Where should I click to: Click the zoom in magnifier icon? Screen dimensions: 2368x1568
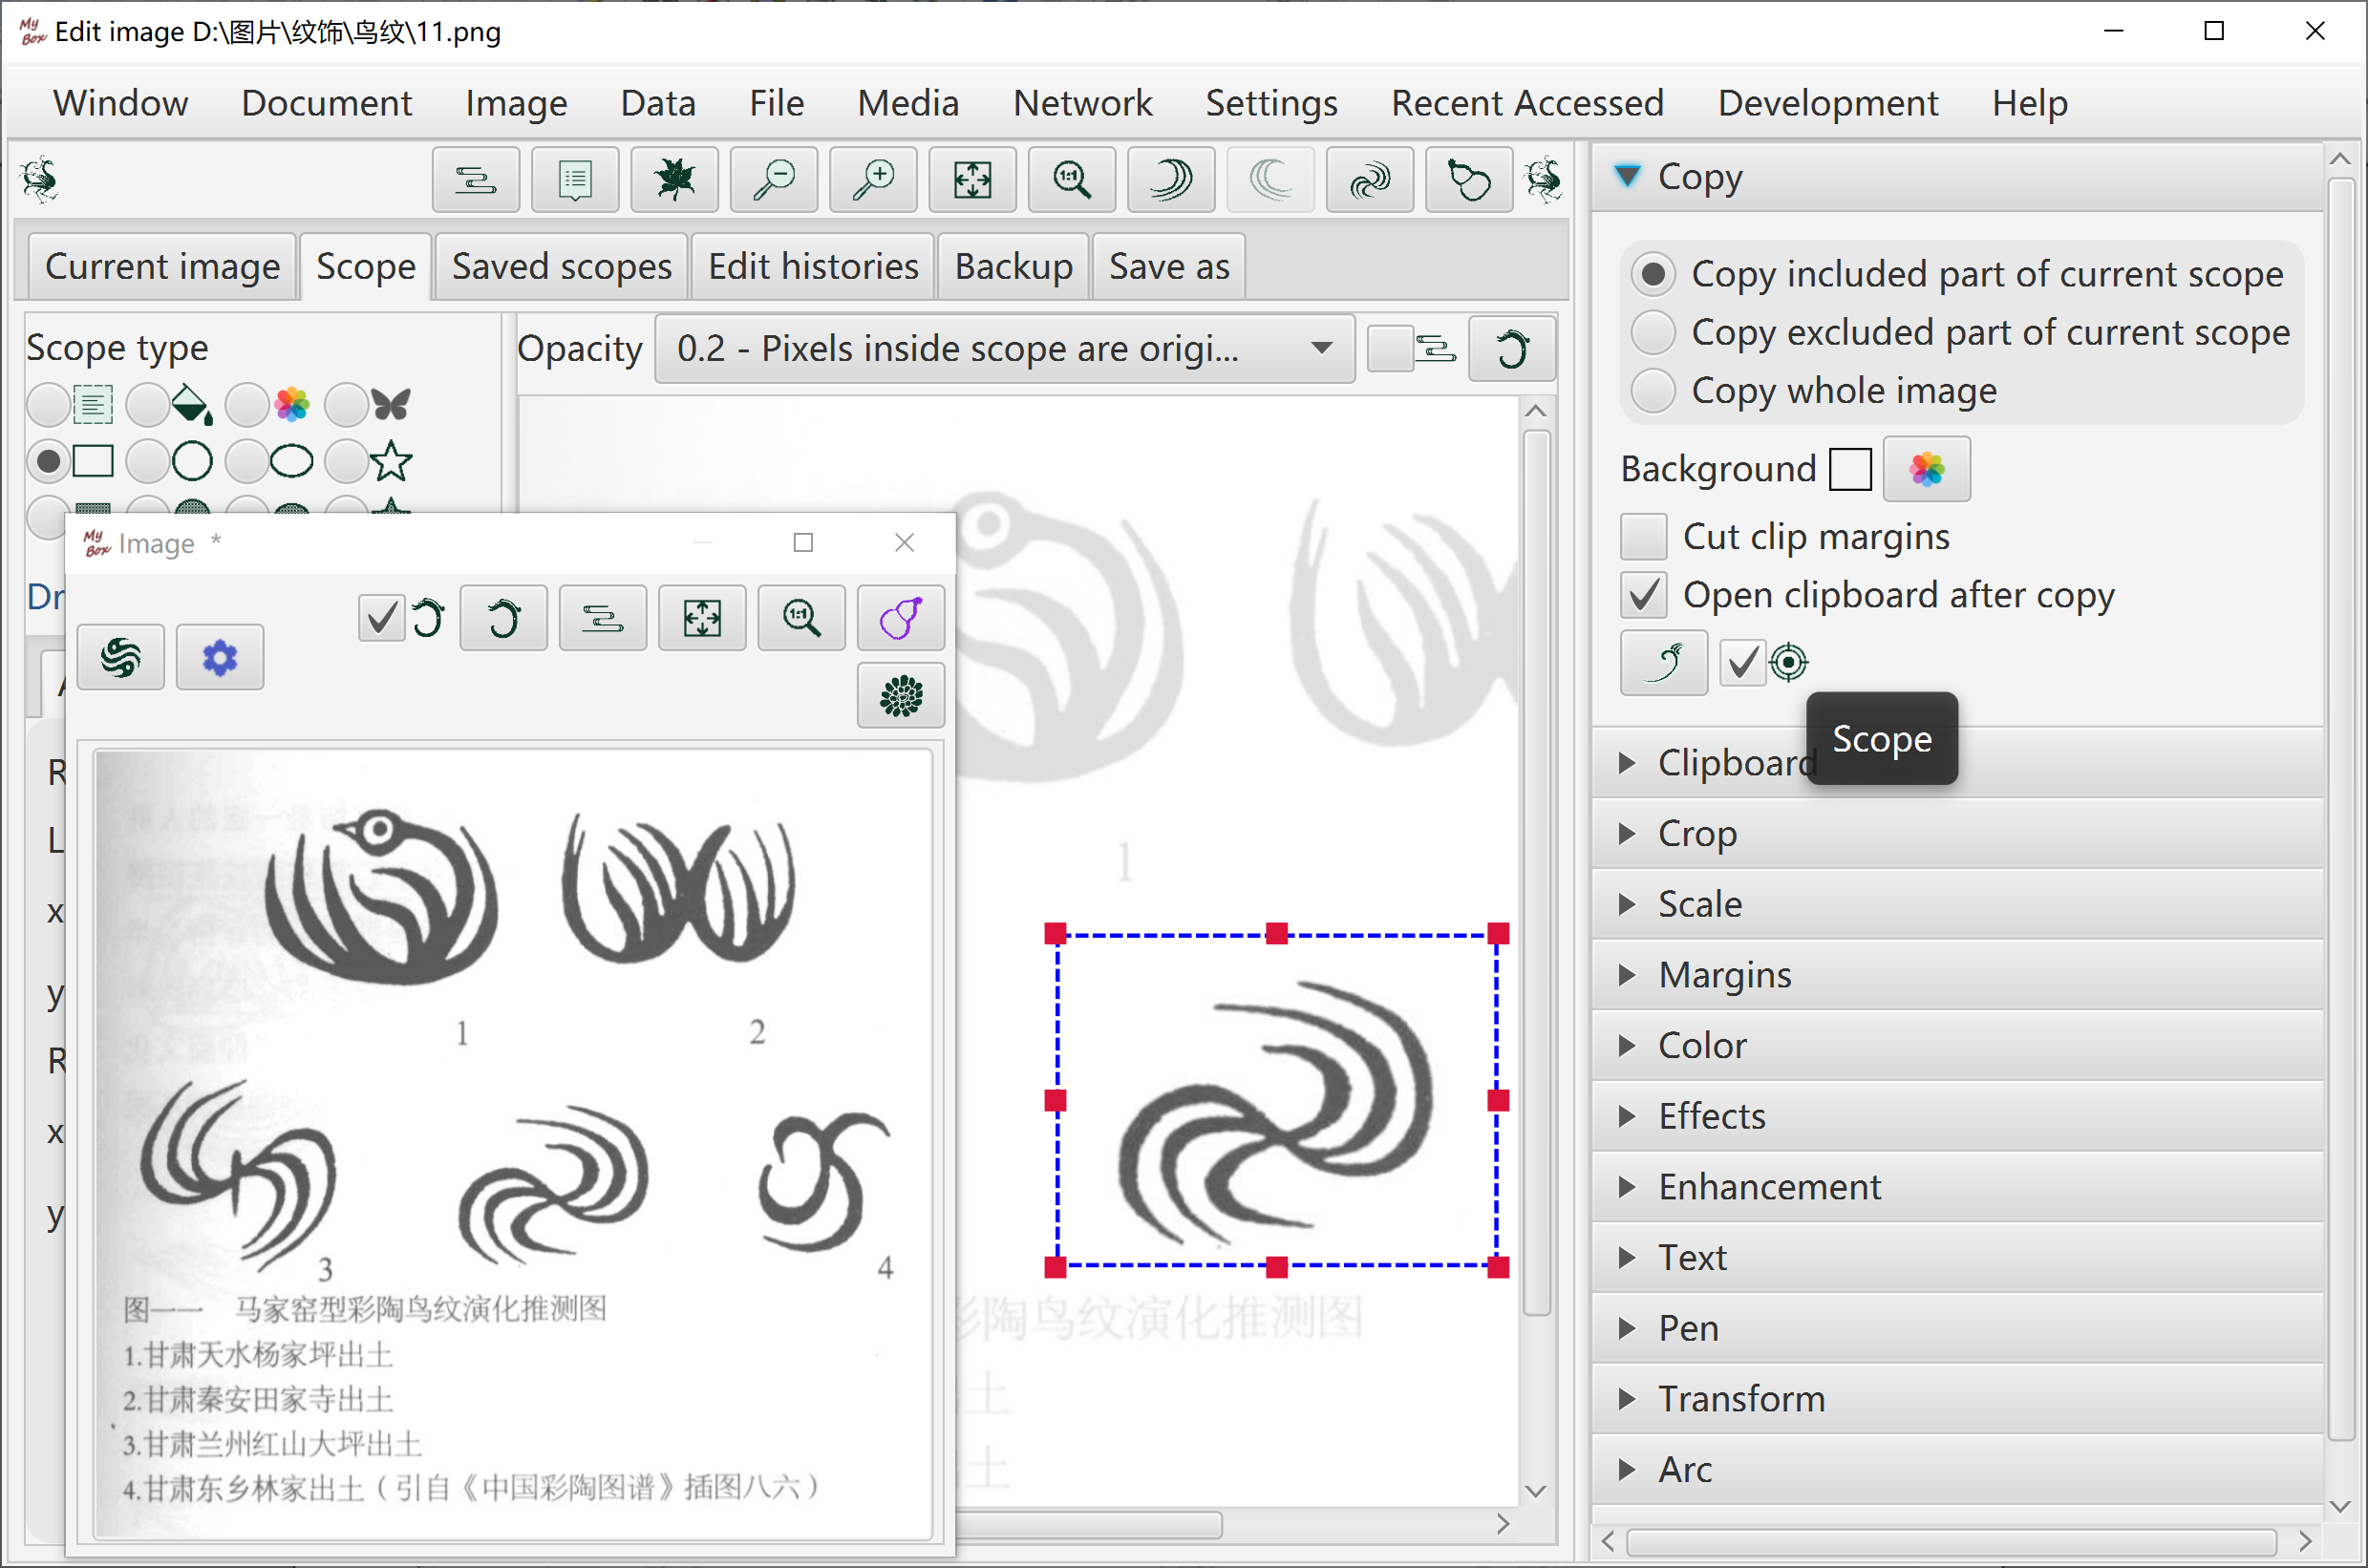click(x=873, y=180)
